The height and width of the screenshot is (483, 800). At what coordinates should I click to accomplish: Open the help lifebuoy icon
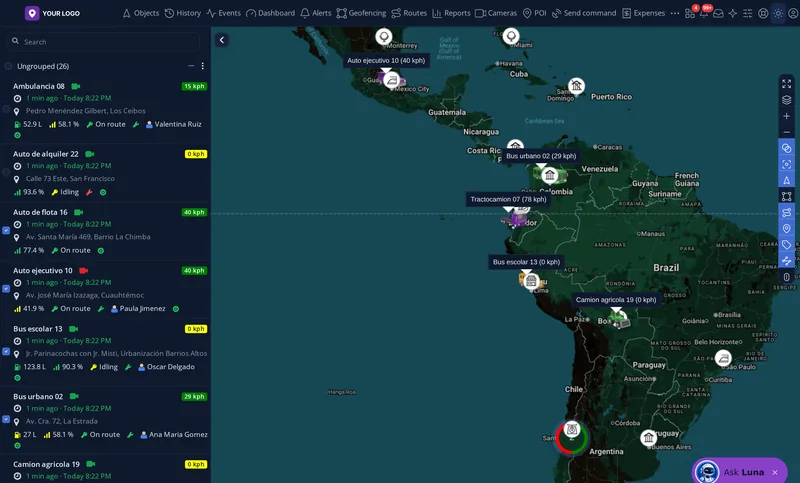(x=763, y=14)
